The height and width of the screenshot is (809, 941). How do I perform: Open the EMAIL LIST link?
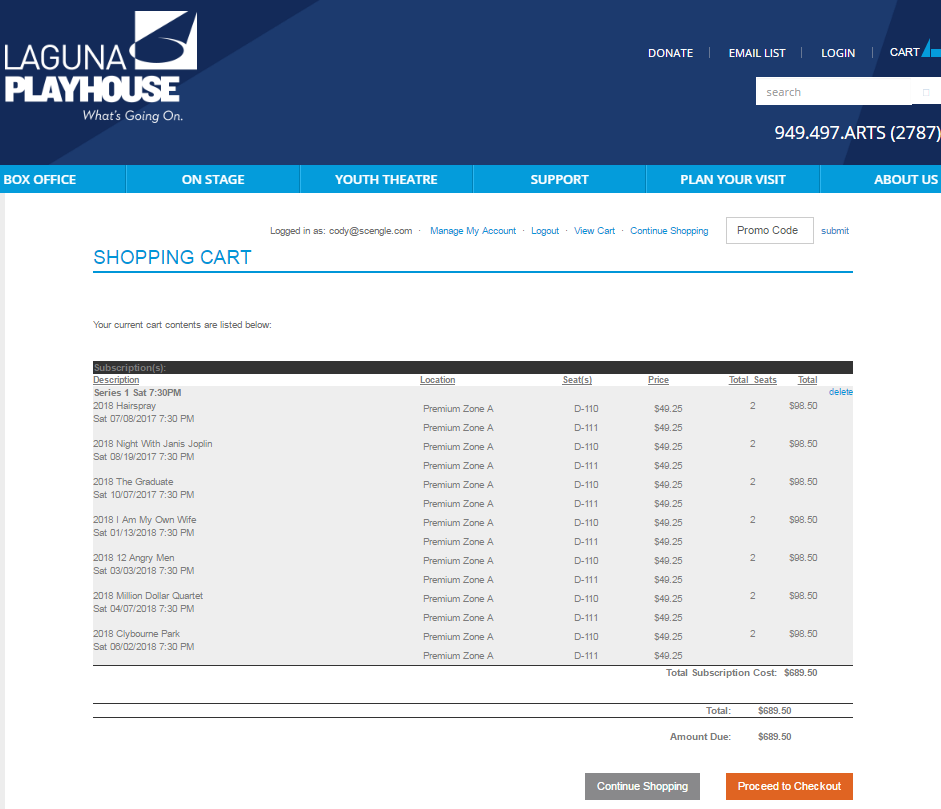(x=757, y=53)
